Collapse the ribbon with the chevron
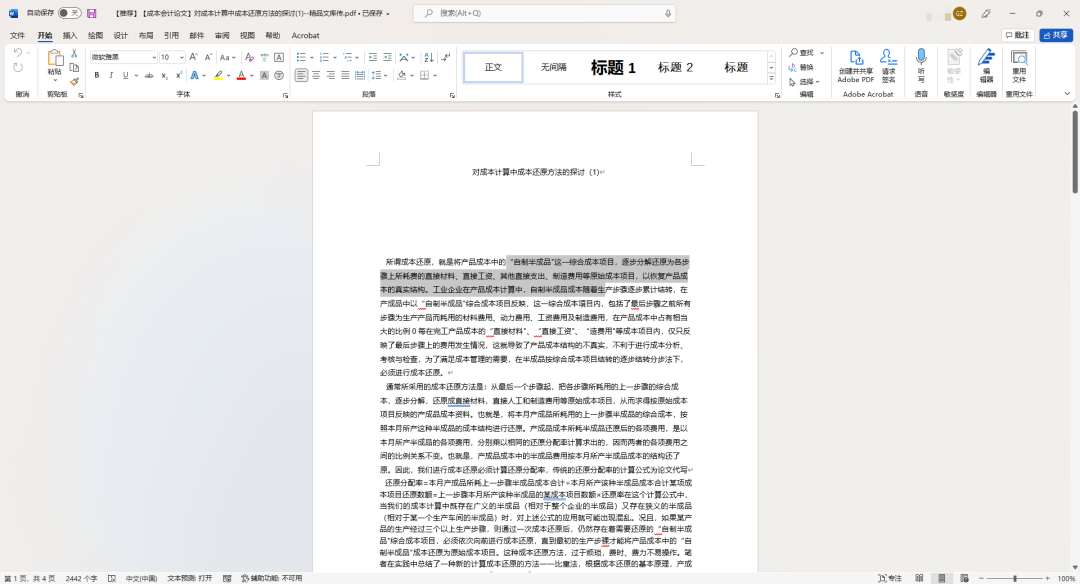Screen dimensions: 1080x584 pyautogui.click(x=1067, y=94)
